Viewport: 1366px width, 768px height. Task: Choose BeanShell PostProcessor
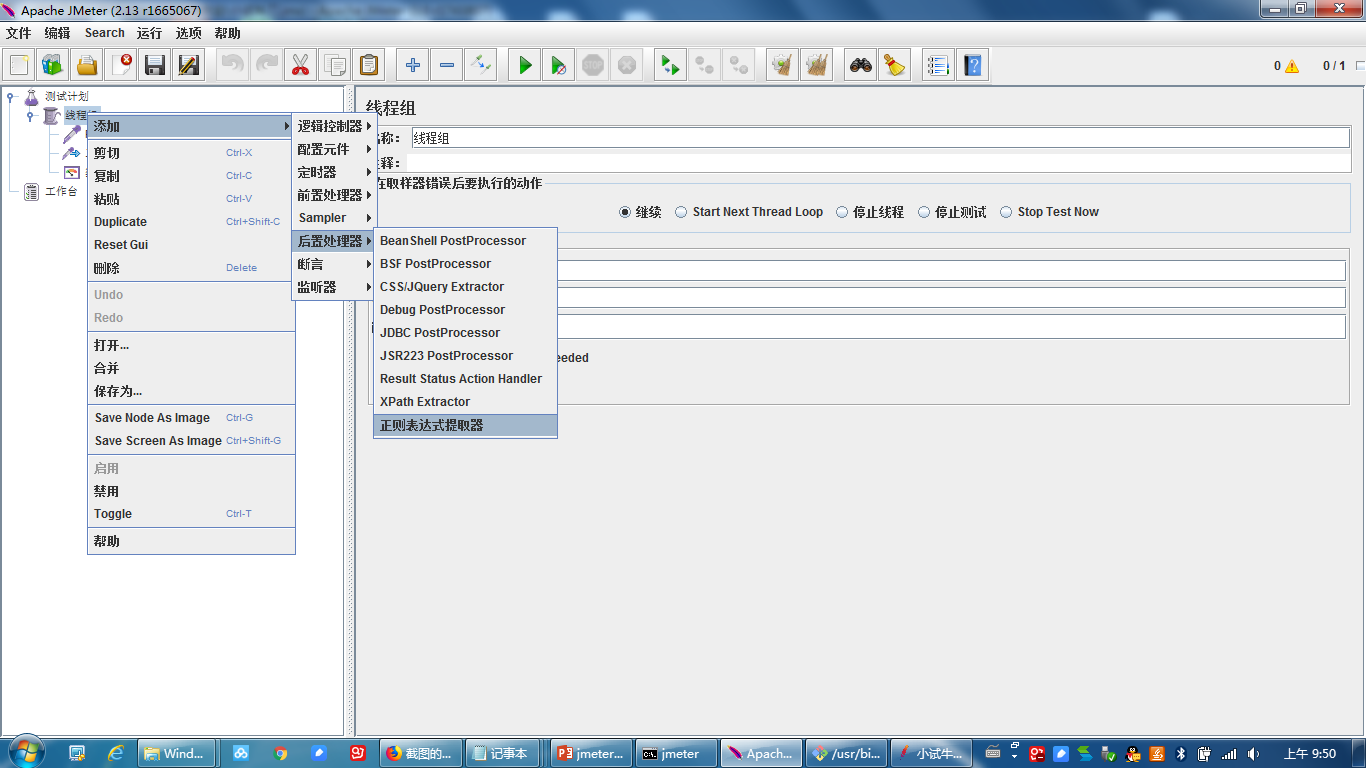(465, 241)
